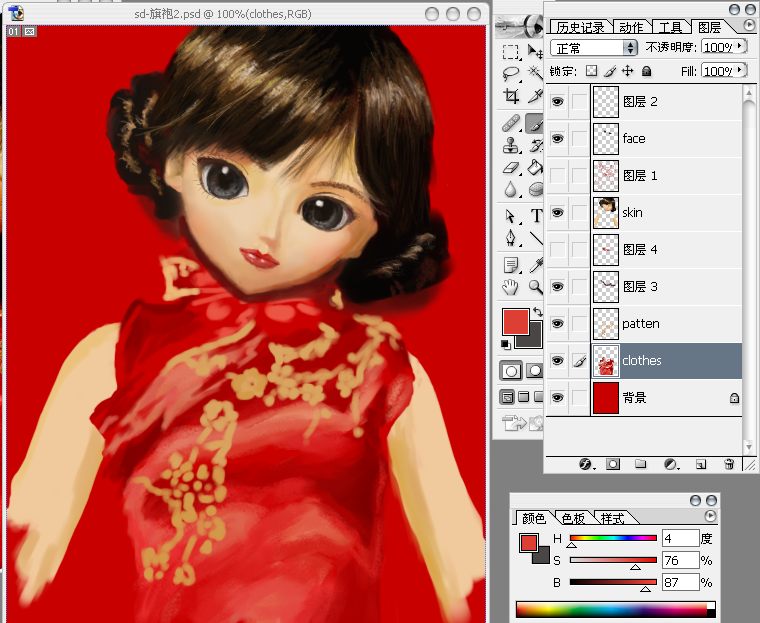
Task: Open the 正常 blend mode dropdown
Action: [594, 48]
